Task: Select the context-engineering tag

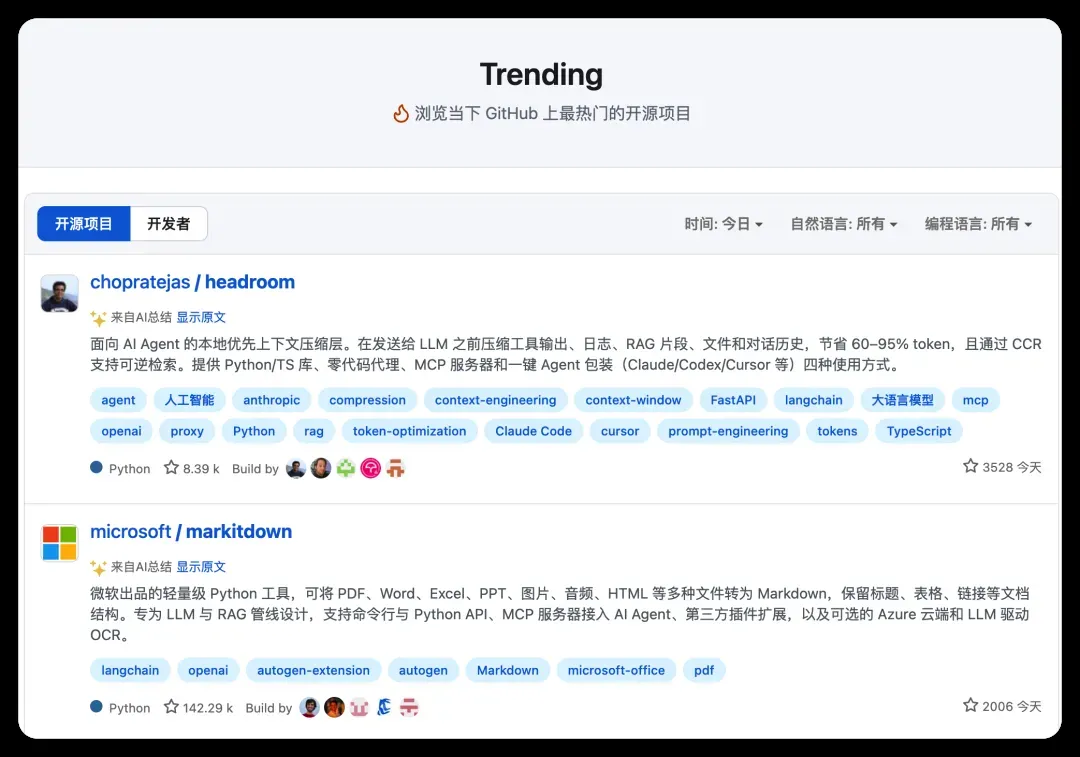Action: pos(495,400)
